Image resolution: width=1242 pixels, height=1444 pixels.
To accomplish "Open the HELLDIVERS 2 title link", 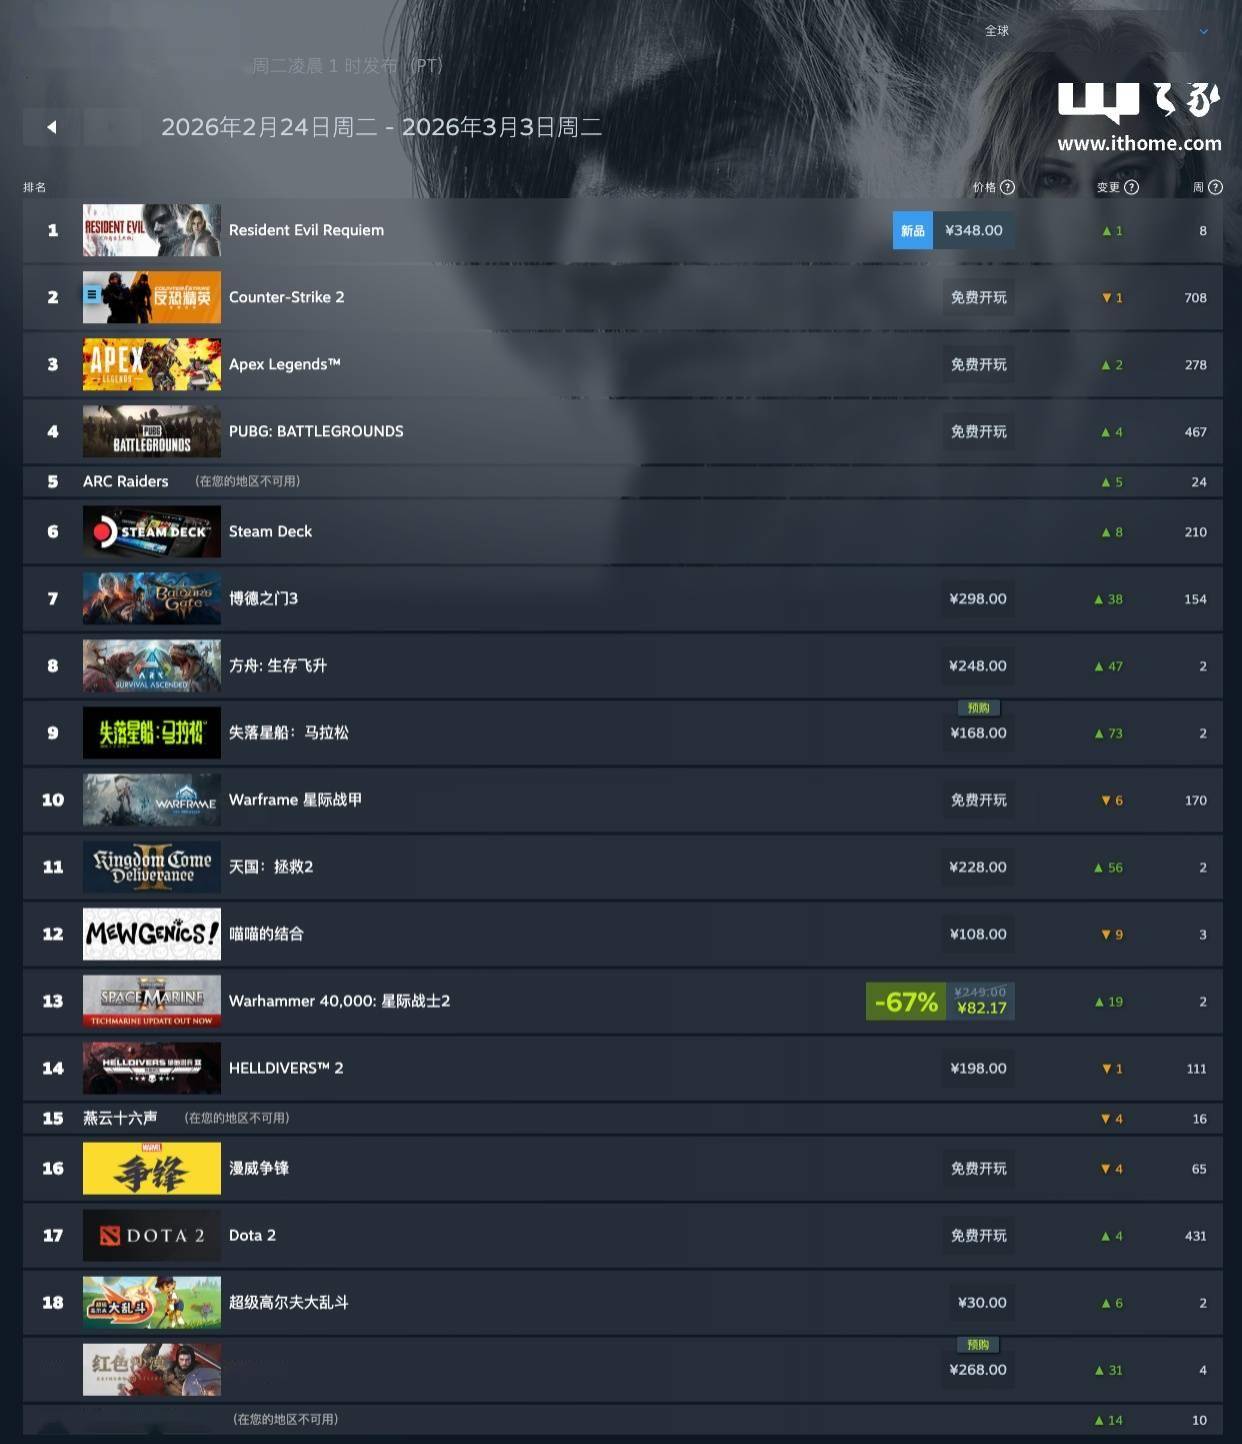I will click(x=286, y=1068).
